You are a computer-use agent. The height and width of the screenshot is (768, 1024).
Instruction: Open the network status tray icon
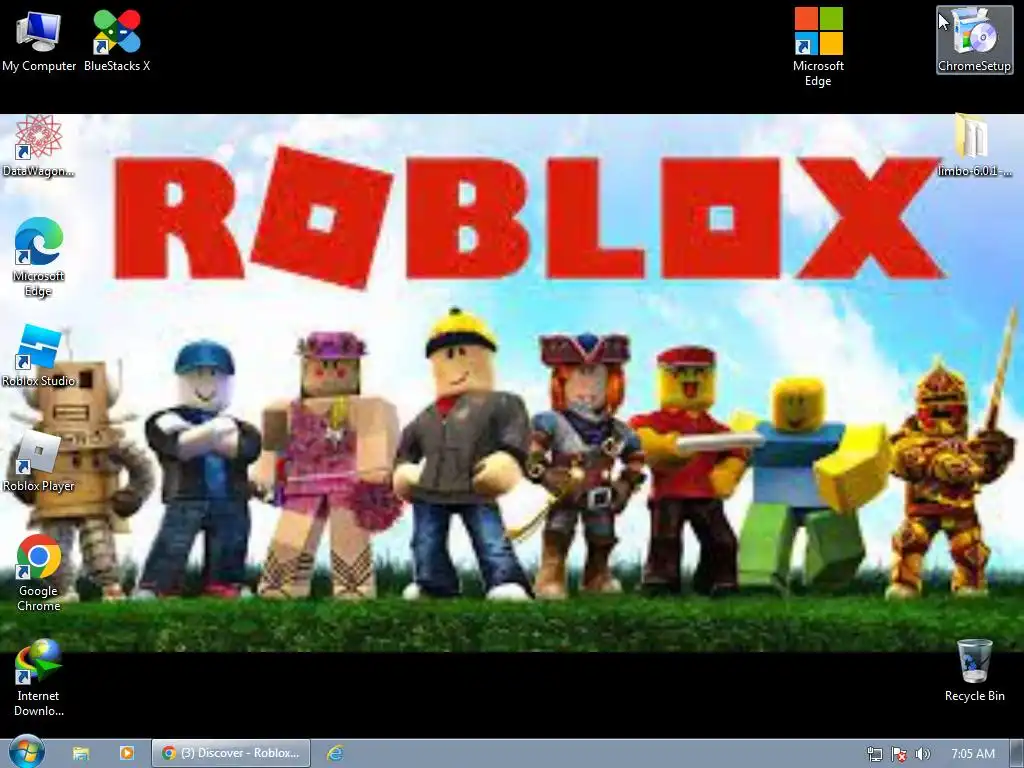pos(874,754)
